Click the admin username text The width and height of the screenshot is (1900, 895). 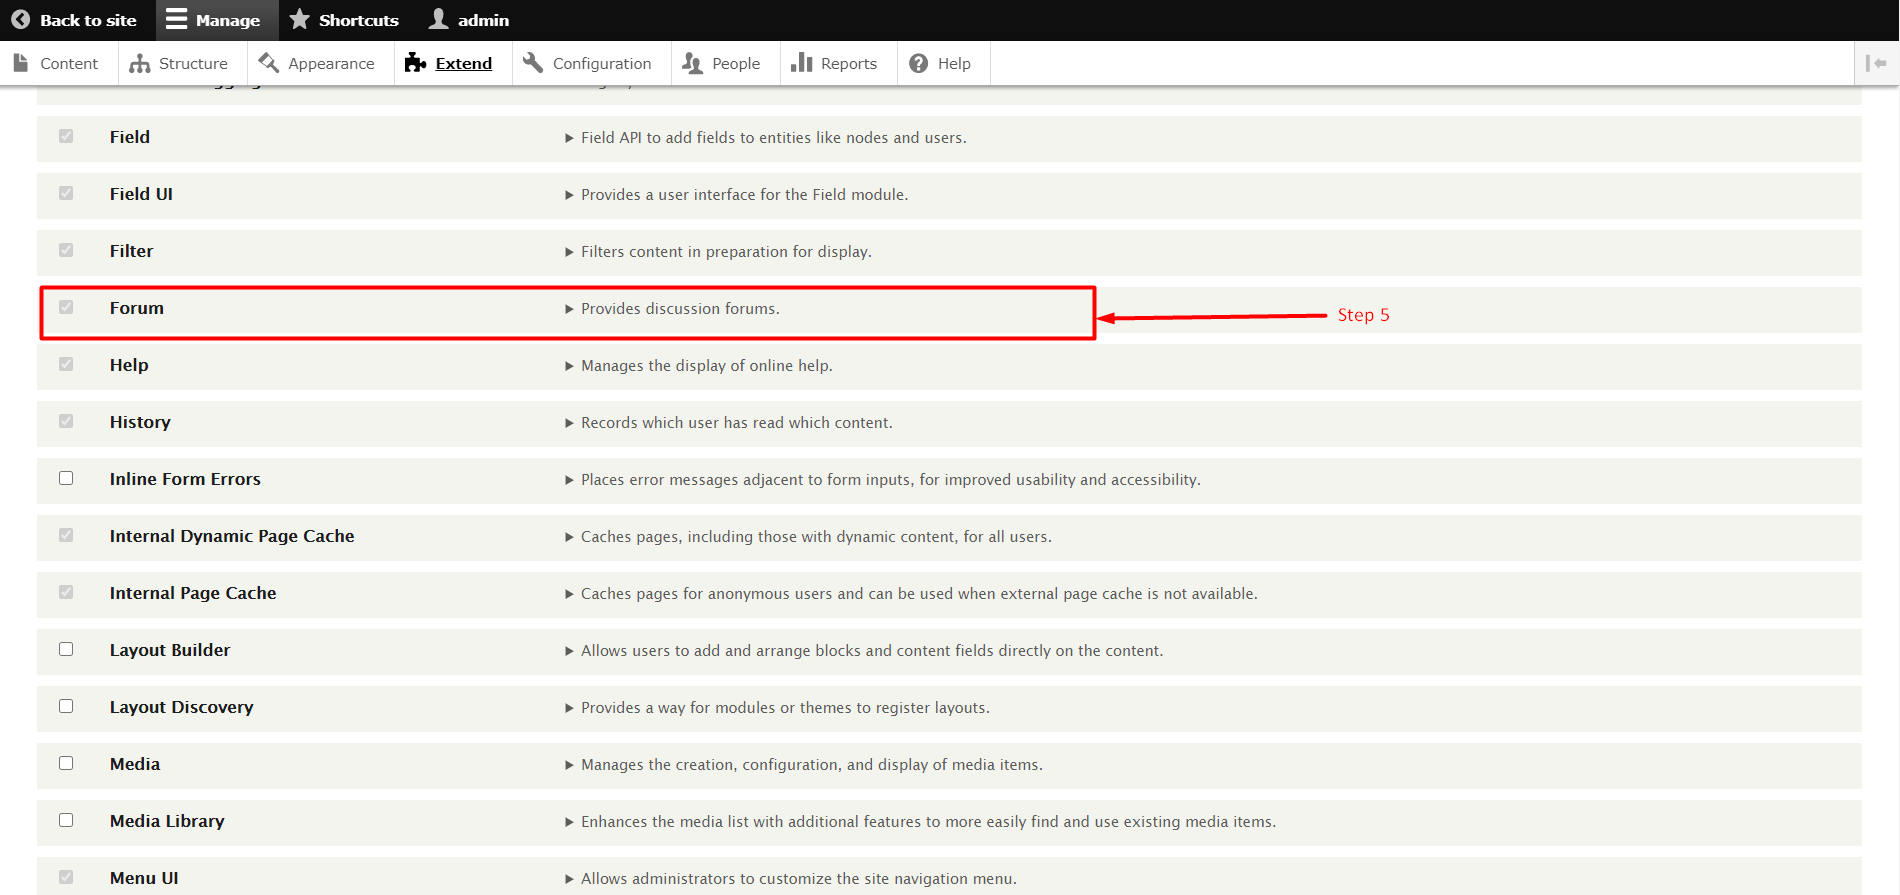(483, 20)
